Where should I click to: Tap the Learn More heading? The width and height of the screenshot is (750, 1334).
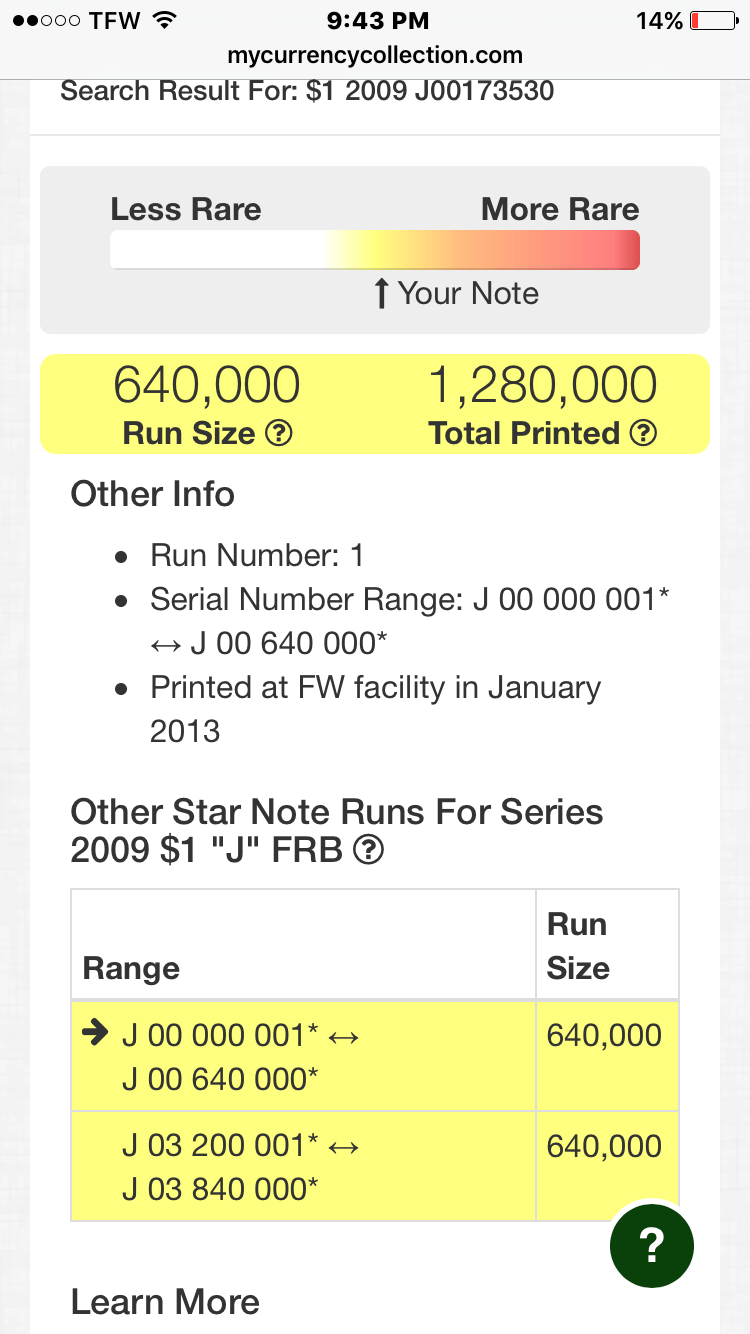click(x=165, y=1302)
